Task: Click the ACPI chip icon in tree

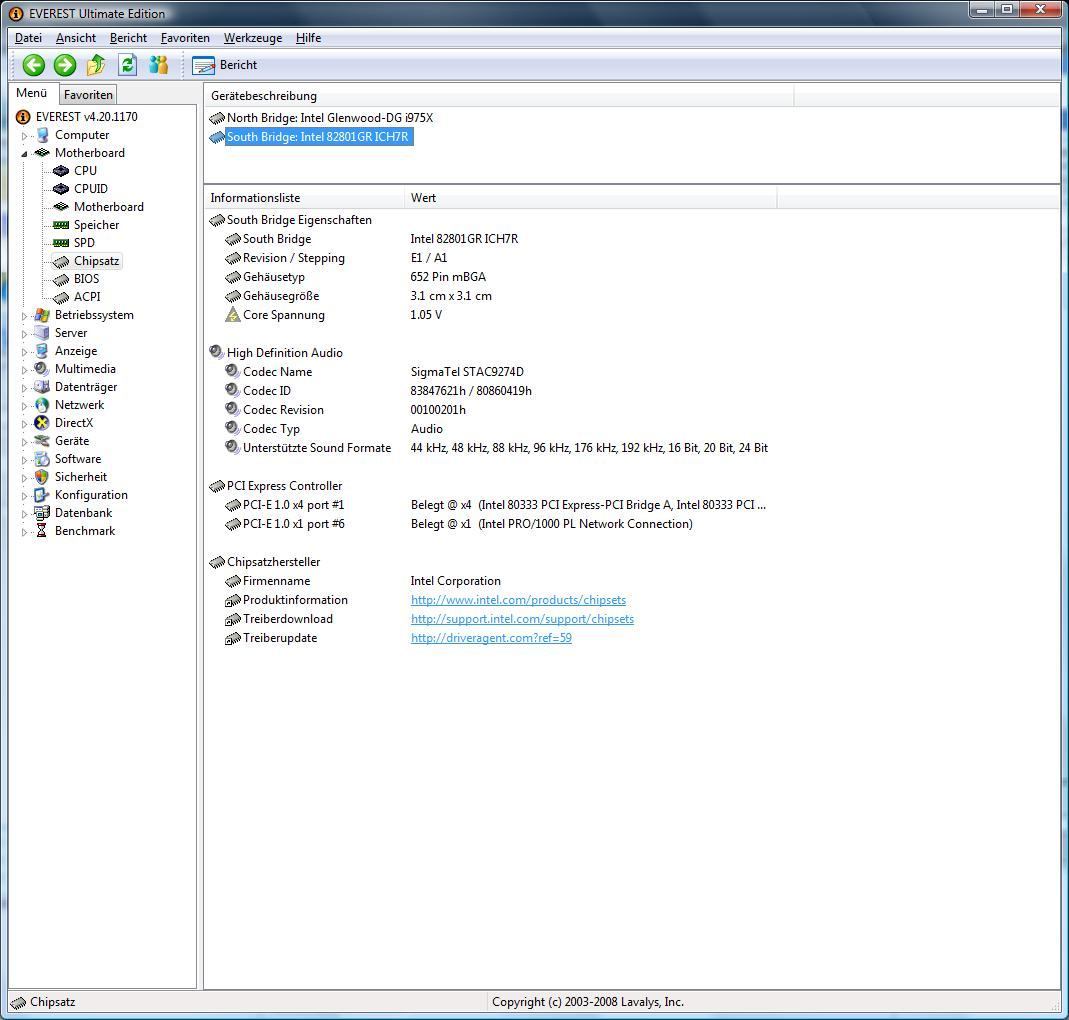Action: [61, 297]
